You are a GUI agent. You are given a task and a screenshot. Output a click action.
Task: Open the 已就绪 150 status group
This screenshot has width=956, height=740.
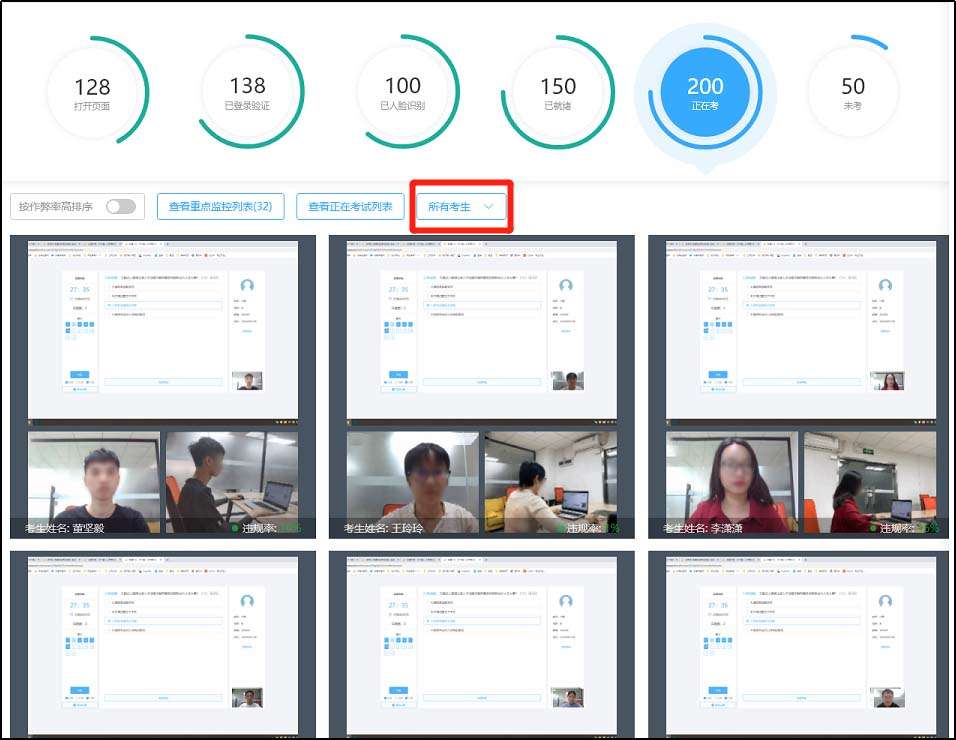[558, 93]
